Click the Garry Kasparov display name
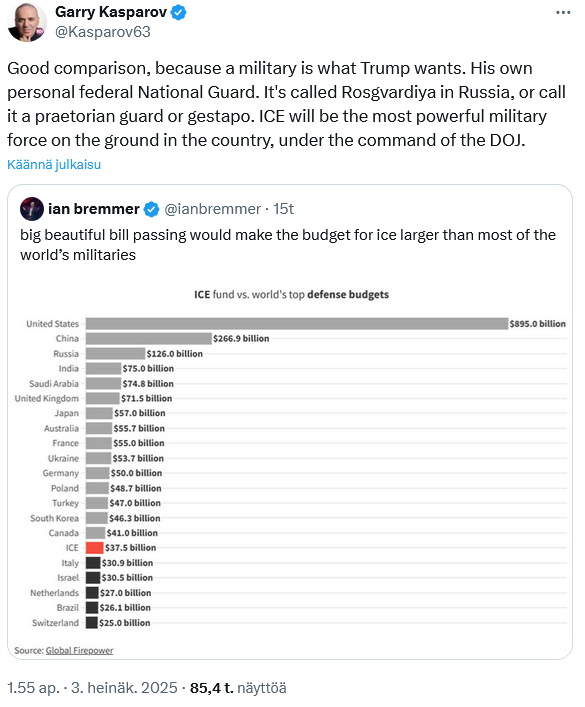The height and width of the screenshot is (707, 585). (x=111, y=12)
